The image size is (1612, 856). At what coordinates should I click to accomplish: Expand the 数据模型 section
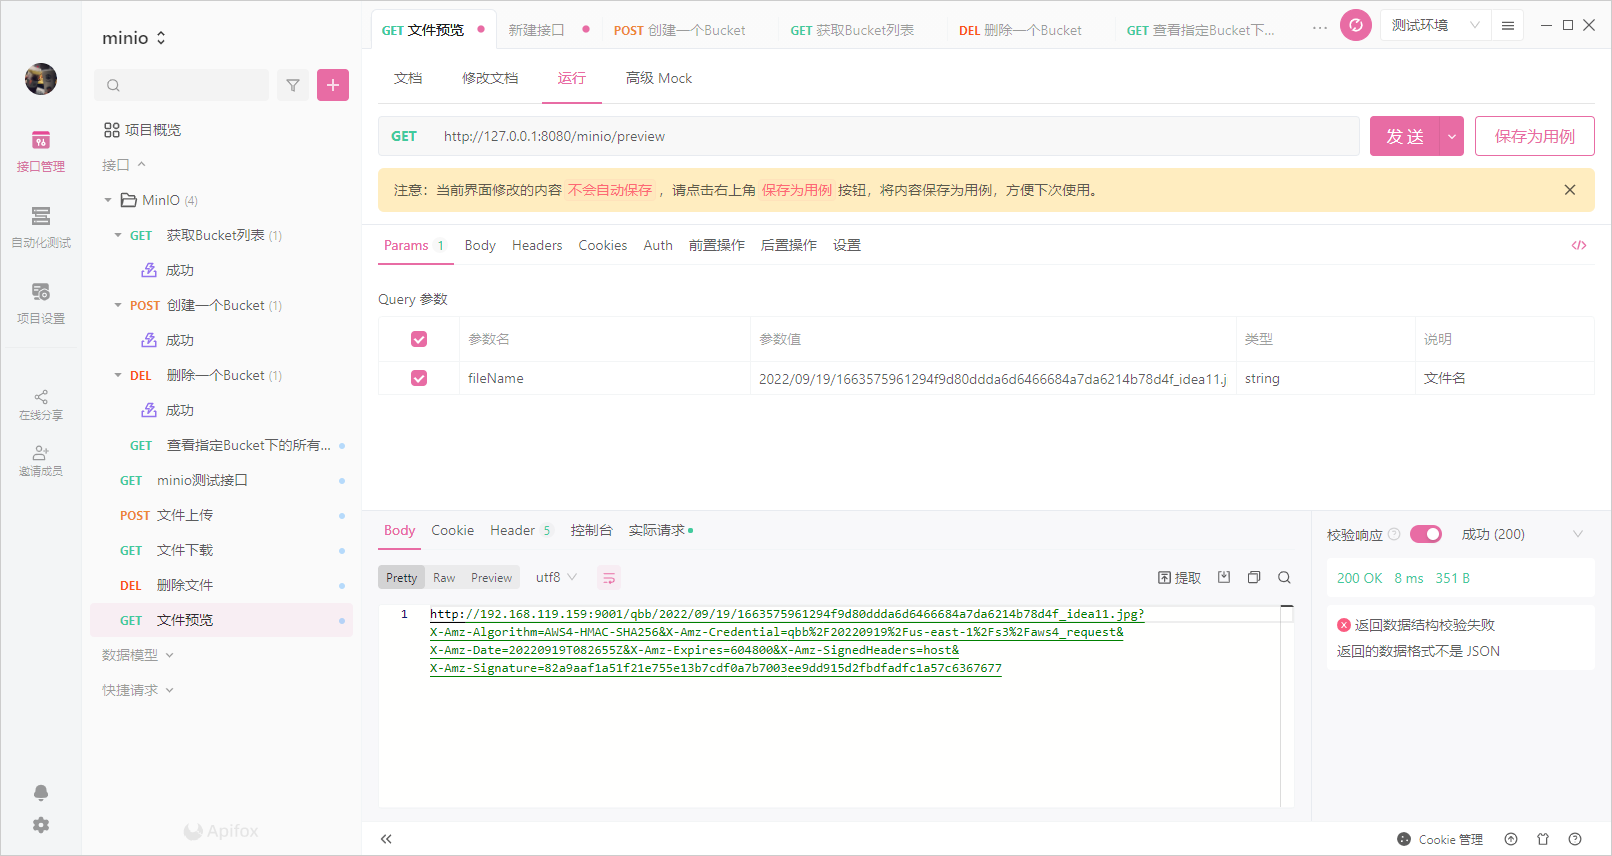138,655
